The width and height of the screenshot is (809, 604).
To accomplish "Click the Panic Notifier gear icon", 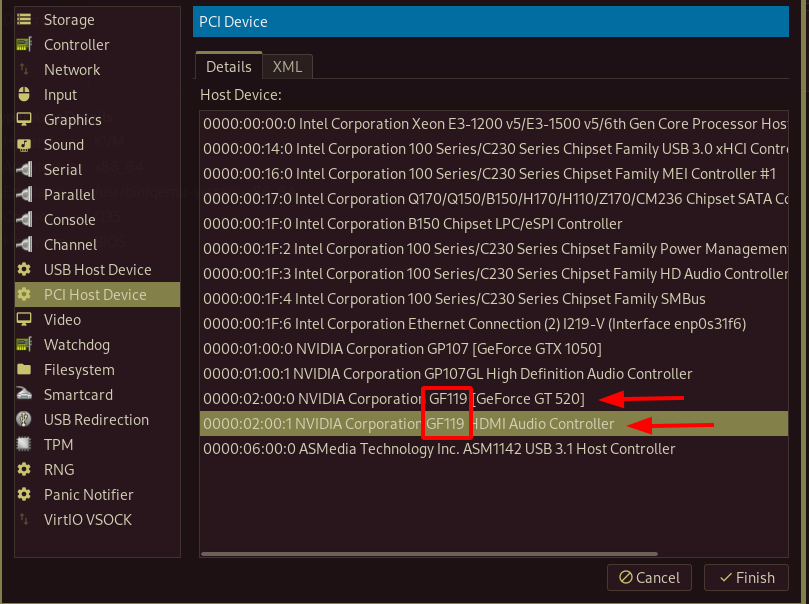I will click(24, 495).
